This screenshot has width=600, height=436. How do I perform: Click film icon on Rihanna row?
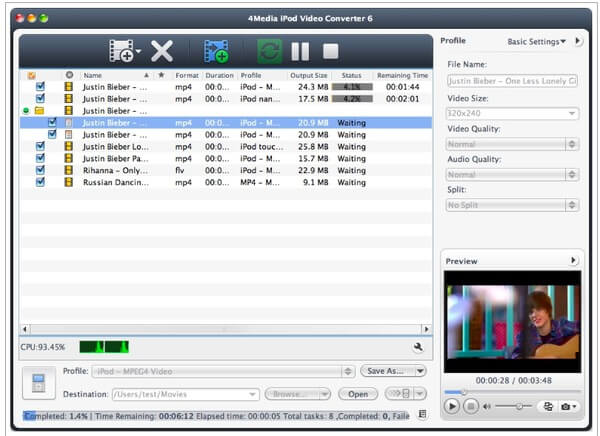click(x=68, y=170)
